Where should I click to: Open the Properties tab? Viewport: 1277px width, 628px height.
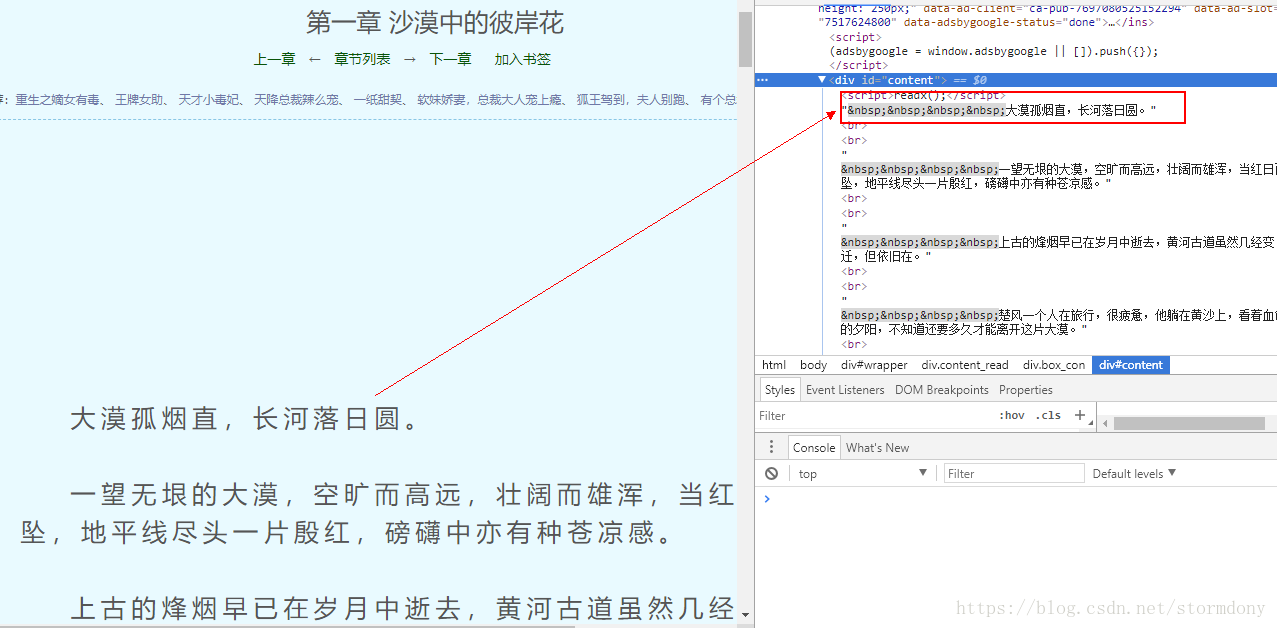click(1025, 390)
